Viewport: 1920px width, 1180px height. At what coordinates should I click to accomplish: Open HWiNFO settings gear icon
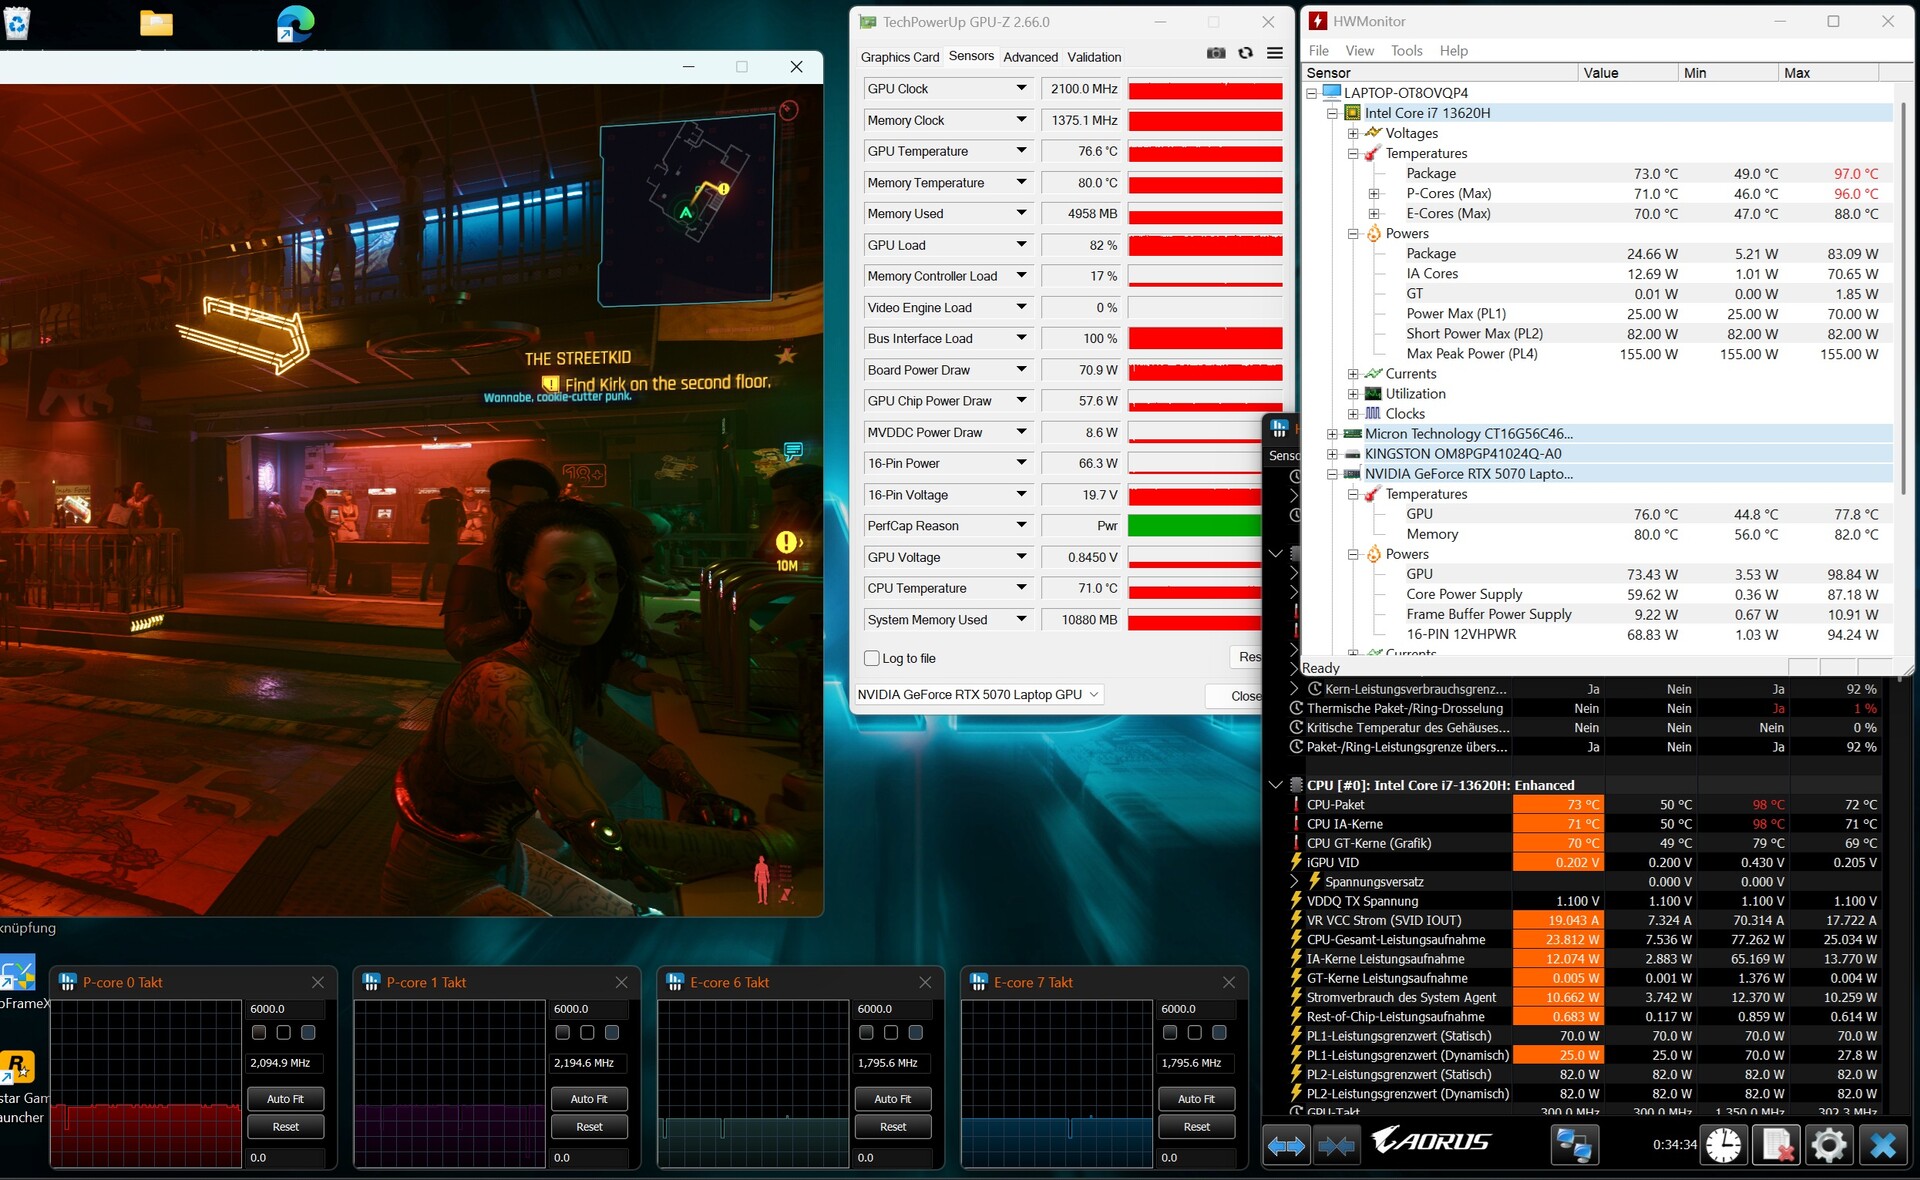pos(1829,1145)
